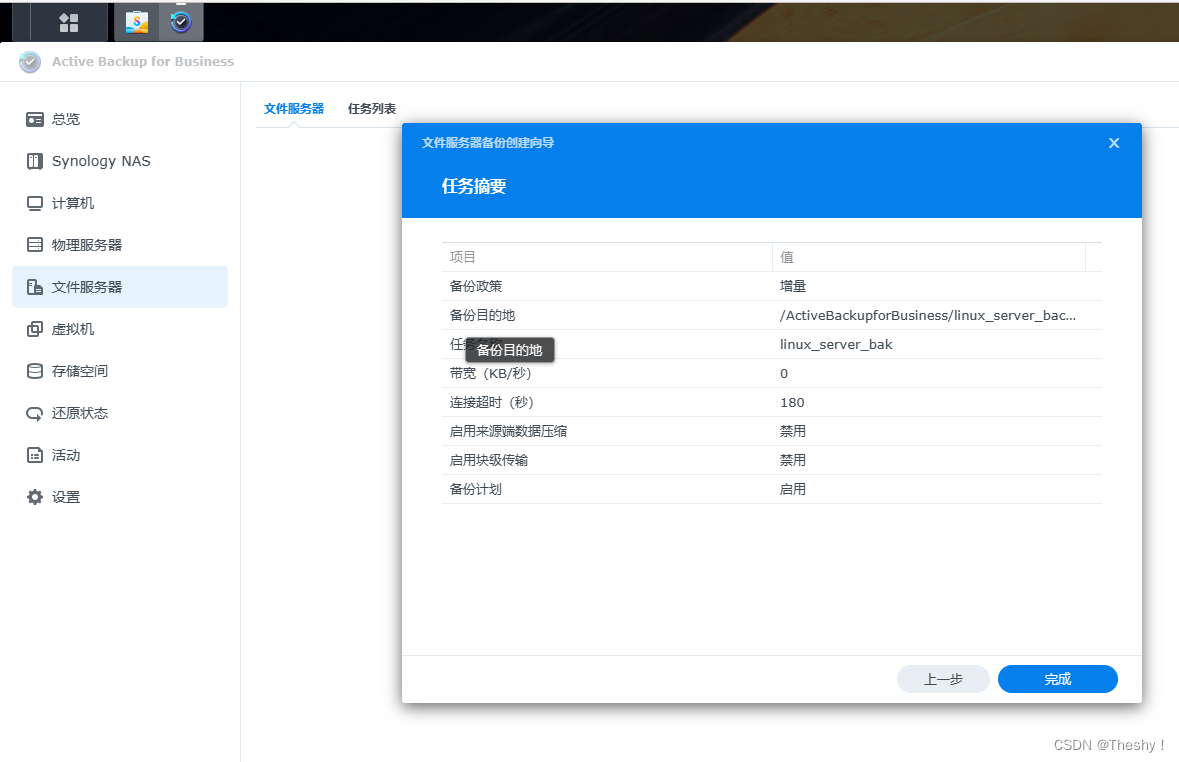
Task: Switch to the 任务列表 tab
Action: 371,108
